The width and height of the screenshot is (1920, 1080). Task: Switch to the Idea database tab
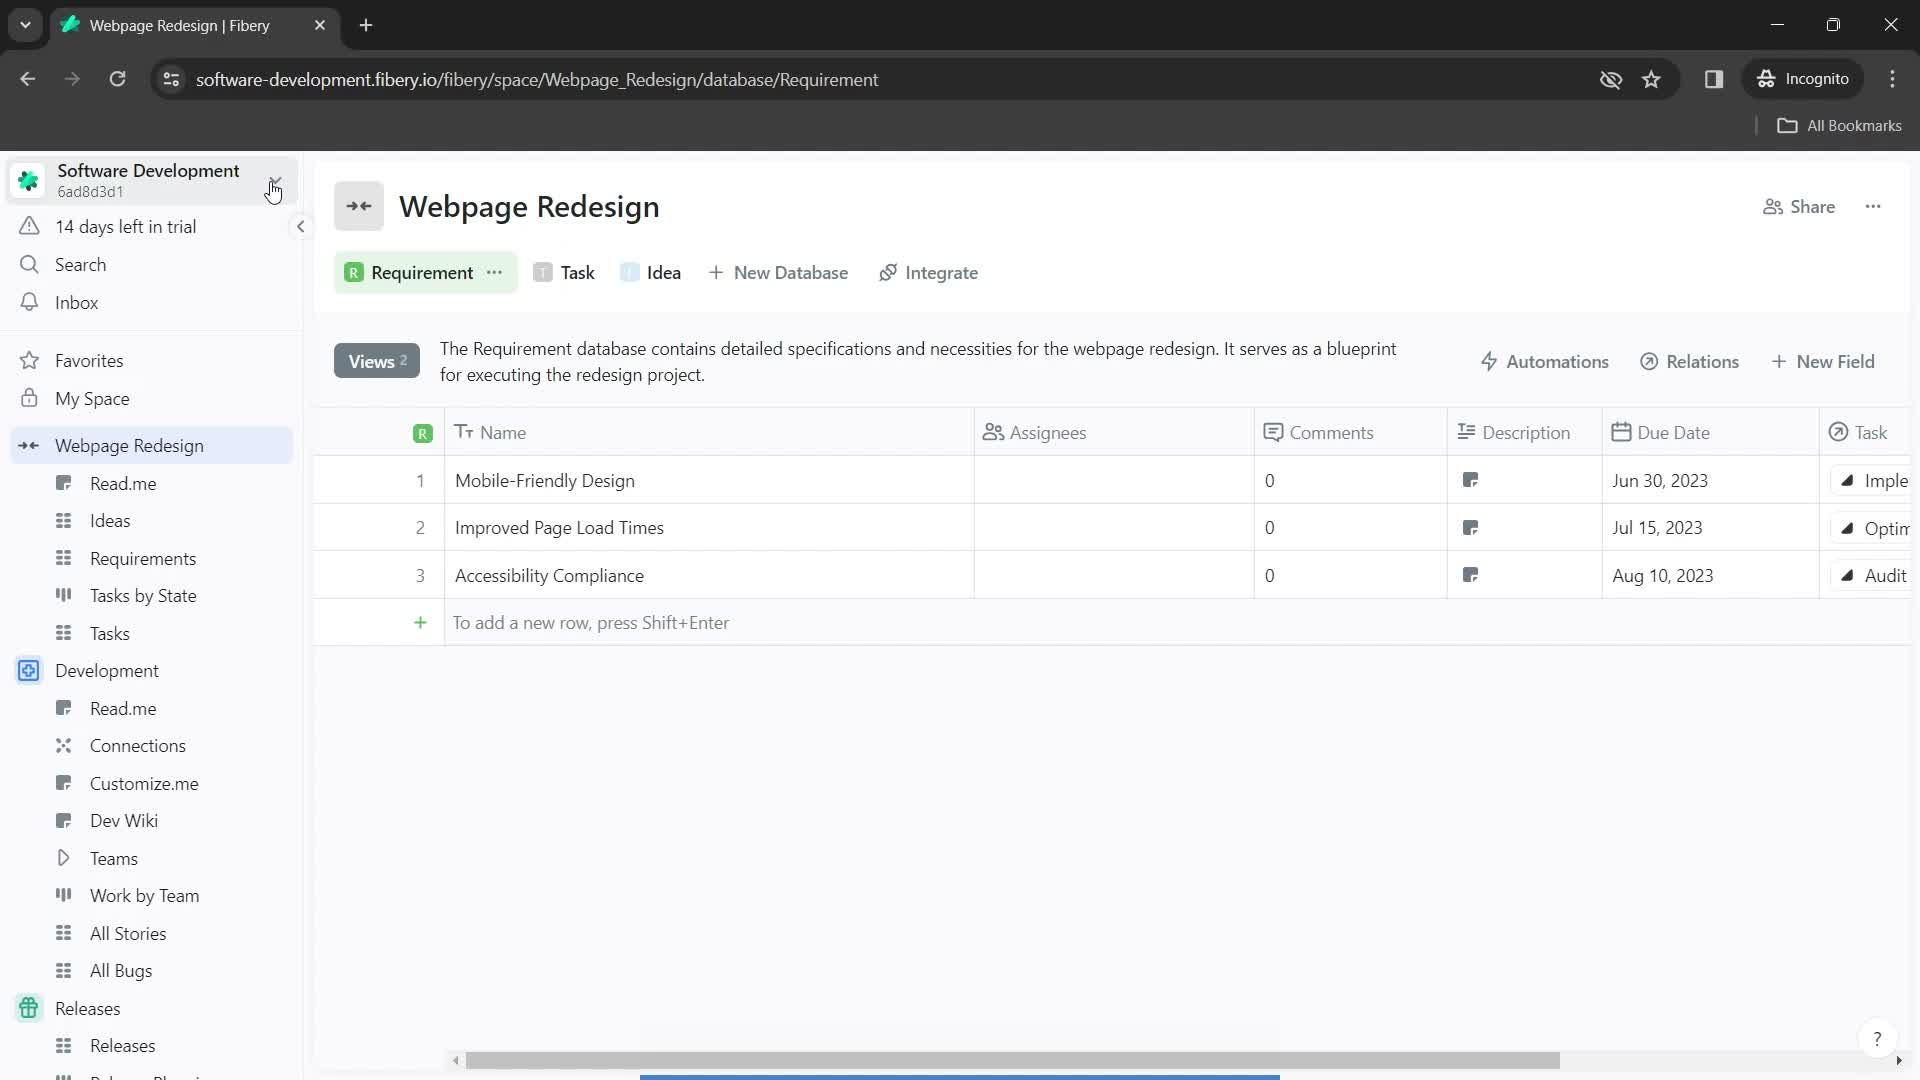[651, 272]
